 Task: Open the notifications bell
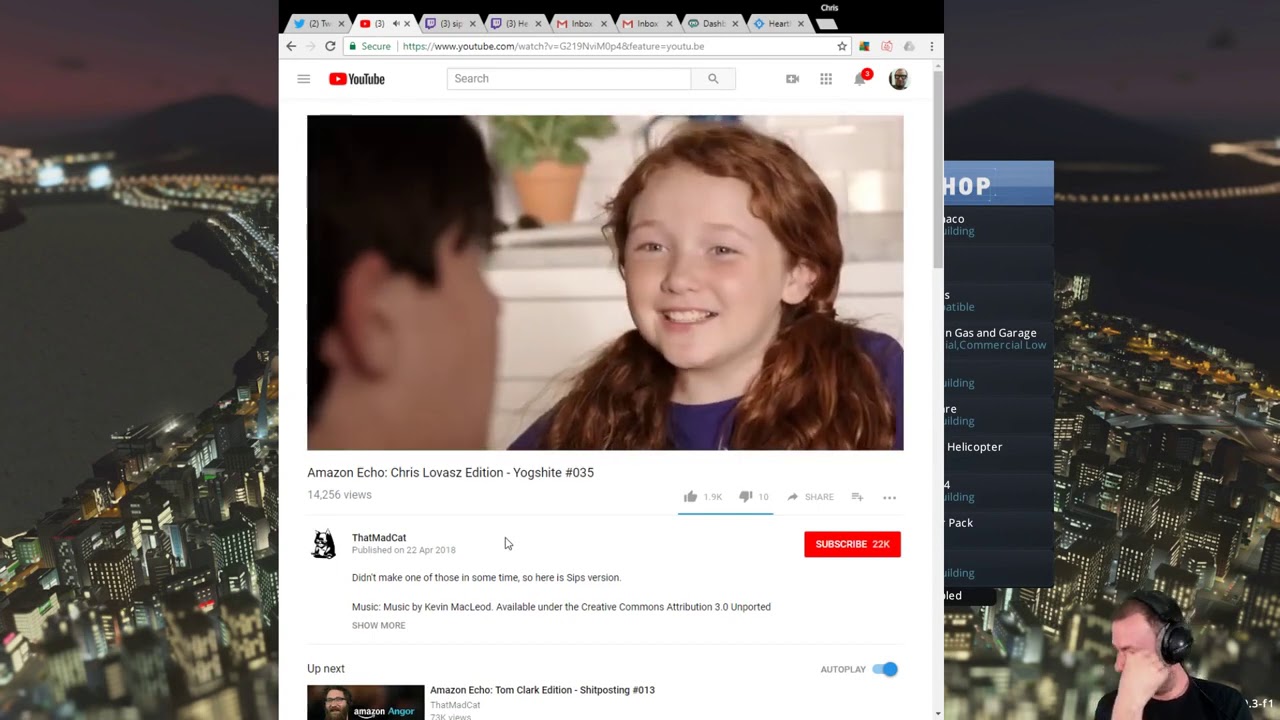click(860, 79)
